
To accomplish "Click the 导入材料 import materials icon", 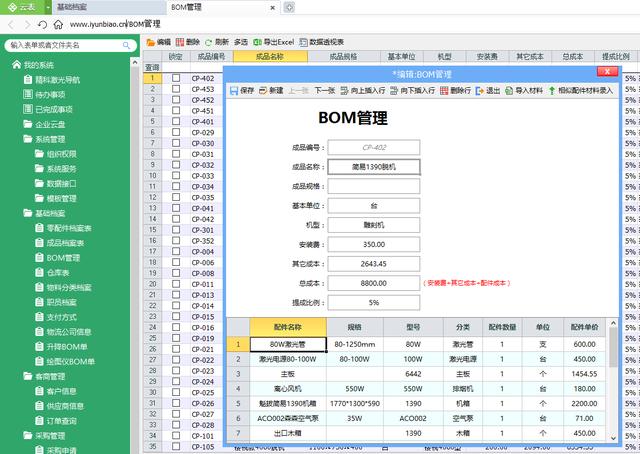I will tap(510, 90).
